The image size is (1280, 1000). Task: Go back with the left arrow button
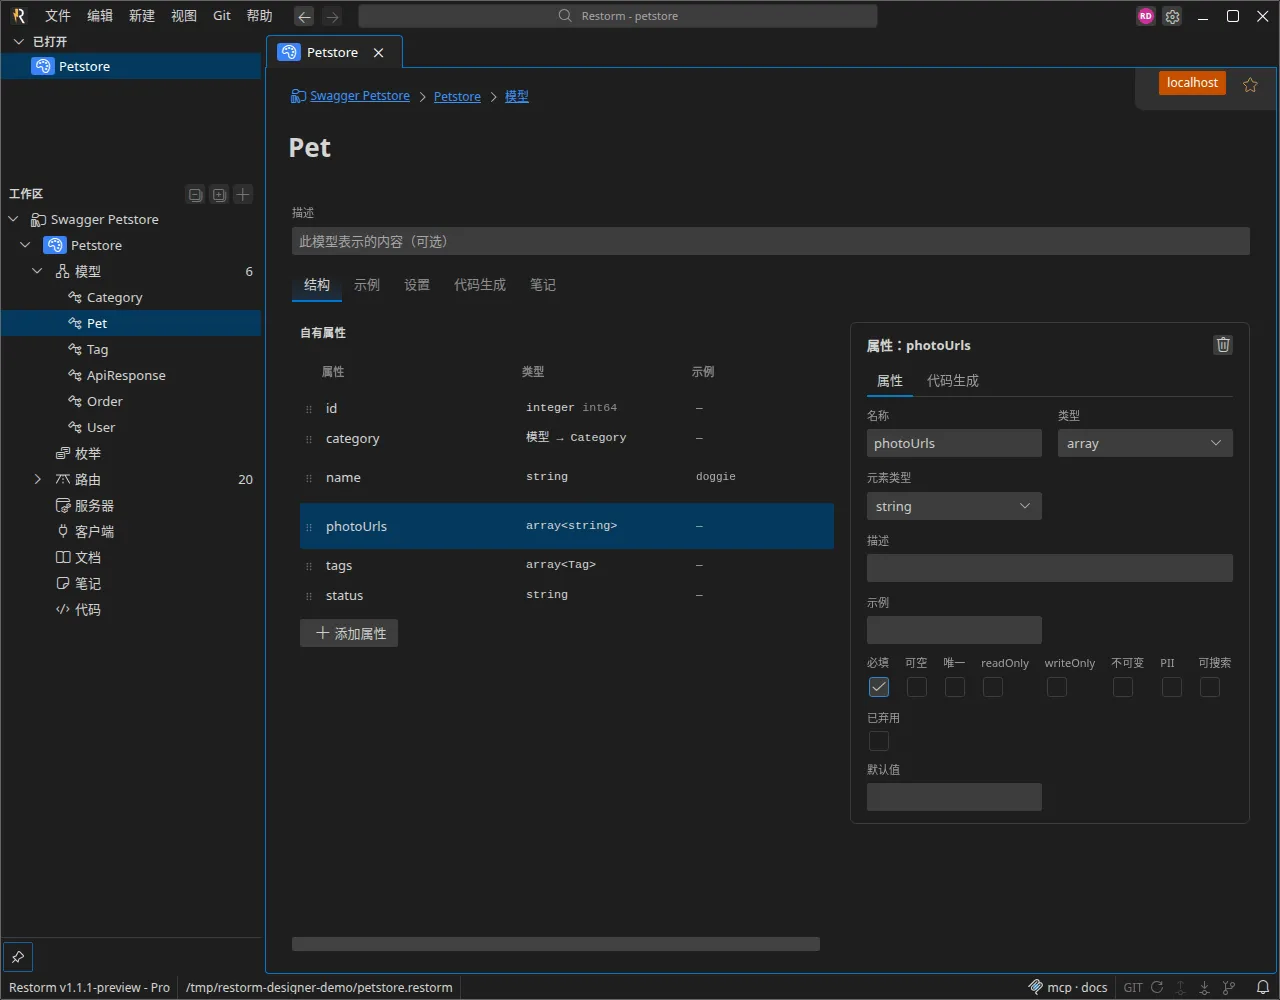coord(304,16)
